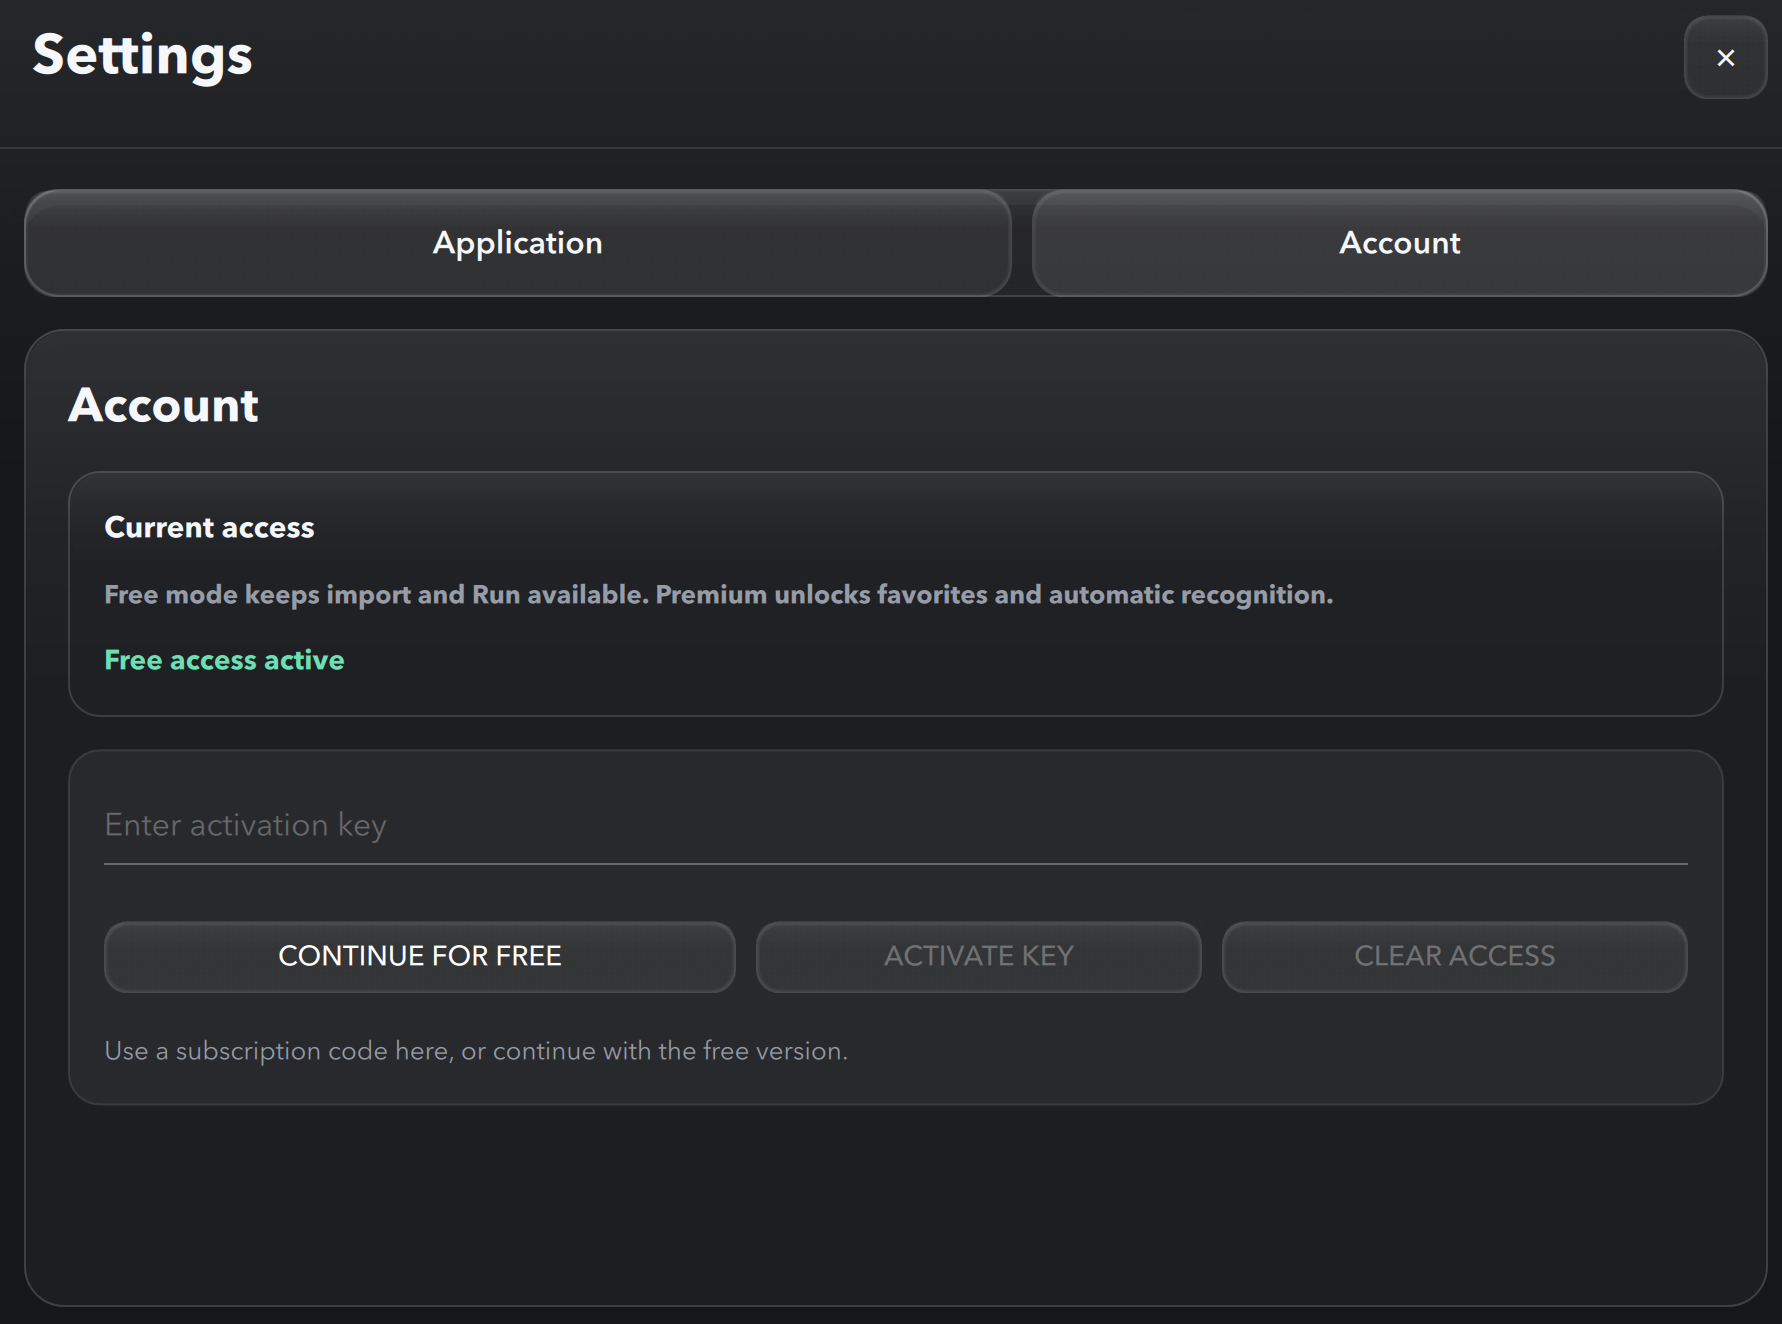Select the Account tab
Screen dimensions: 1782x1324
click(x=1399, y=243)
